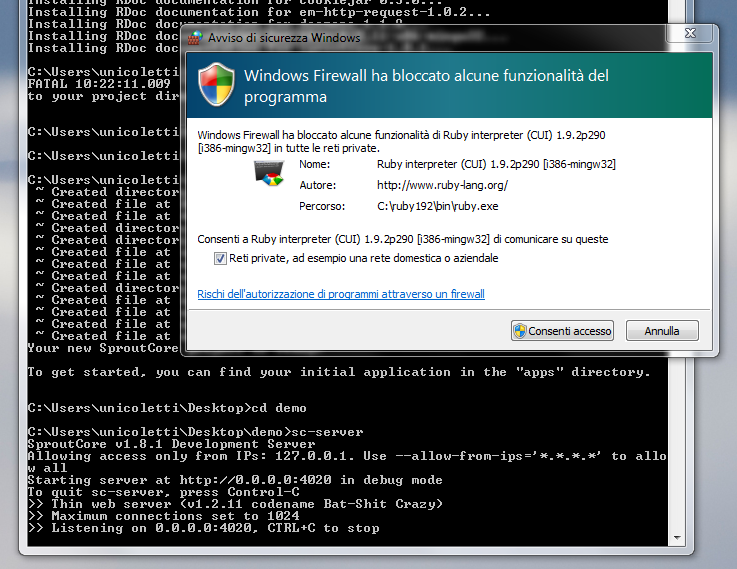737x569 pixels.
Task: Toggle the Reti private checkbox
Action: [x=220, y=258]
